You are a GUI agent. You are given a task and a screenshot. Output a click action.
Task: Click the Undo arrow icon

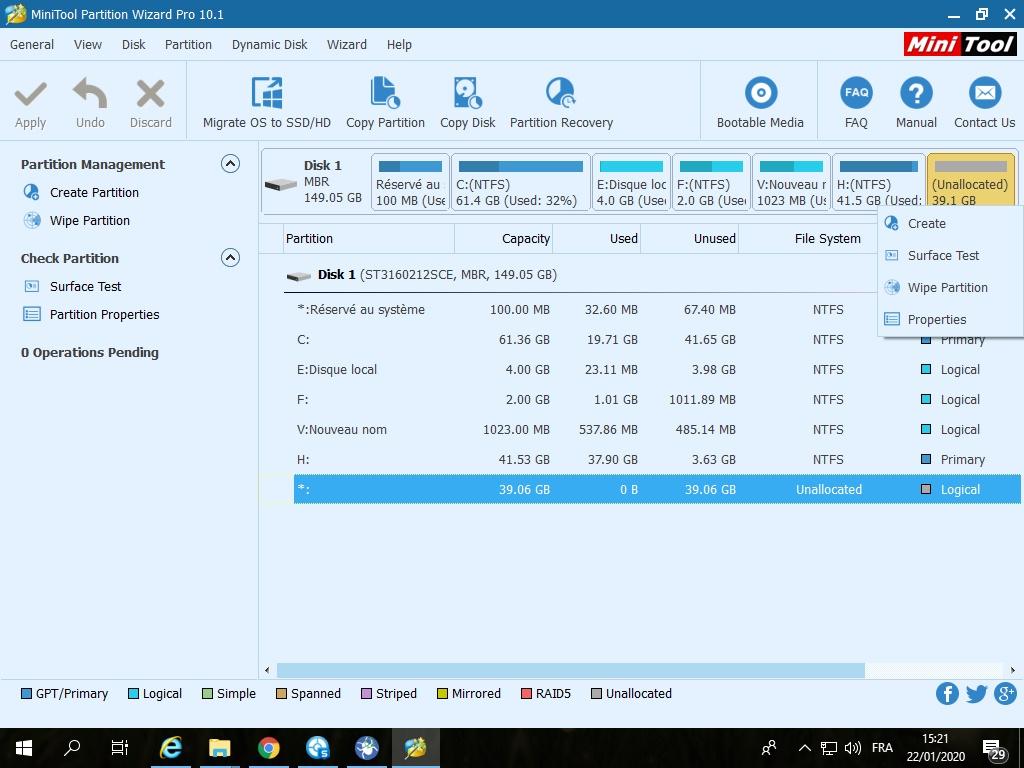coord(90,93)
